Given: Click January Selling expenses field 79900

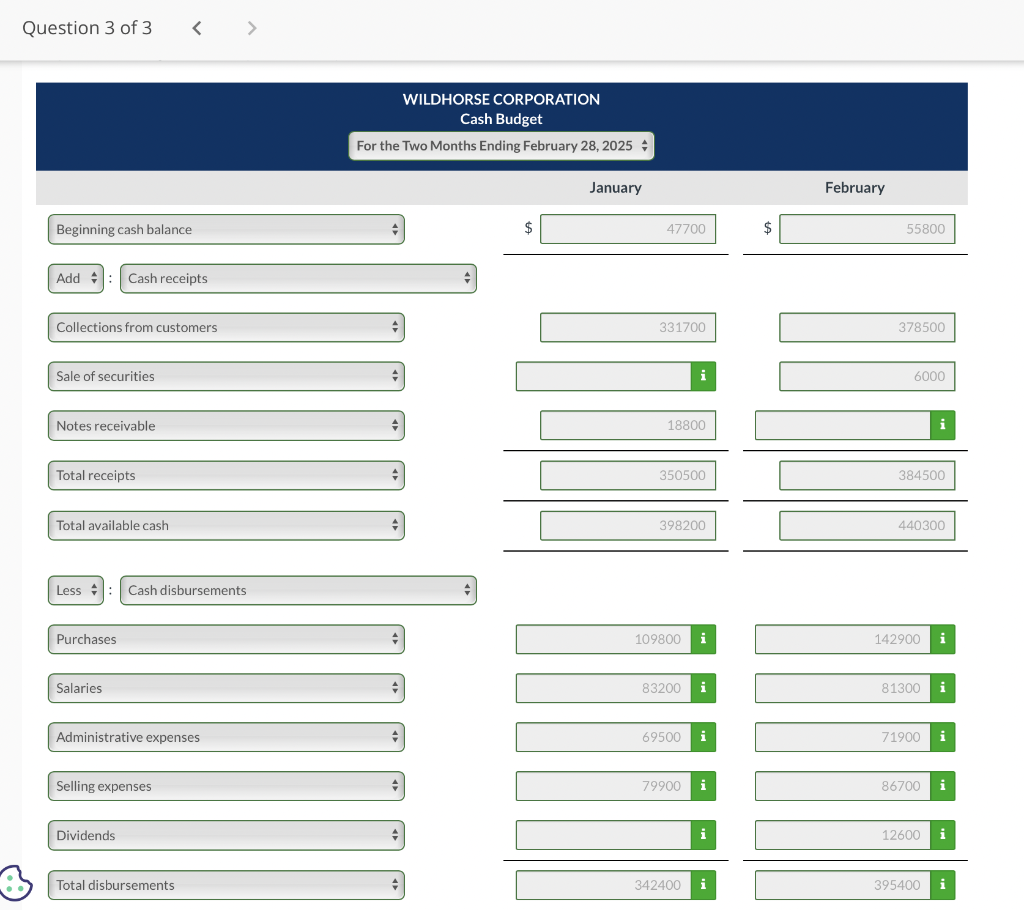Looking at the screenshot, I should point(603,786).
